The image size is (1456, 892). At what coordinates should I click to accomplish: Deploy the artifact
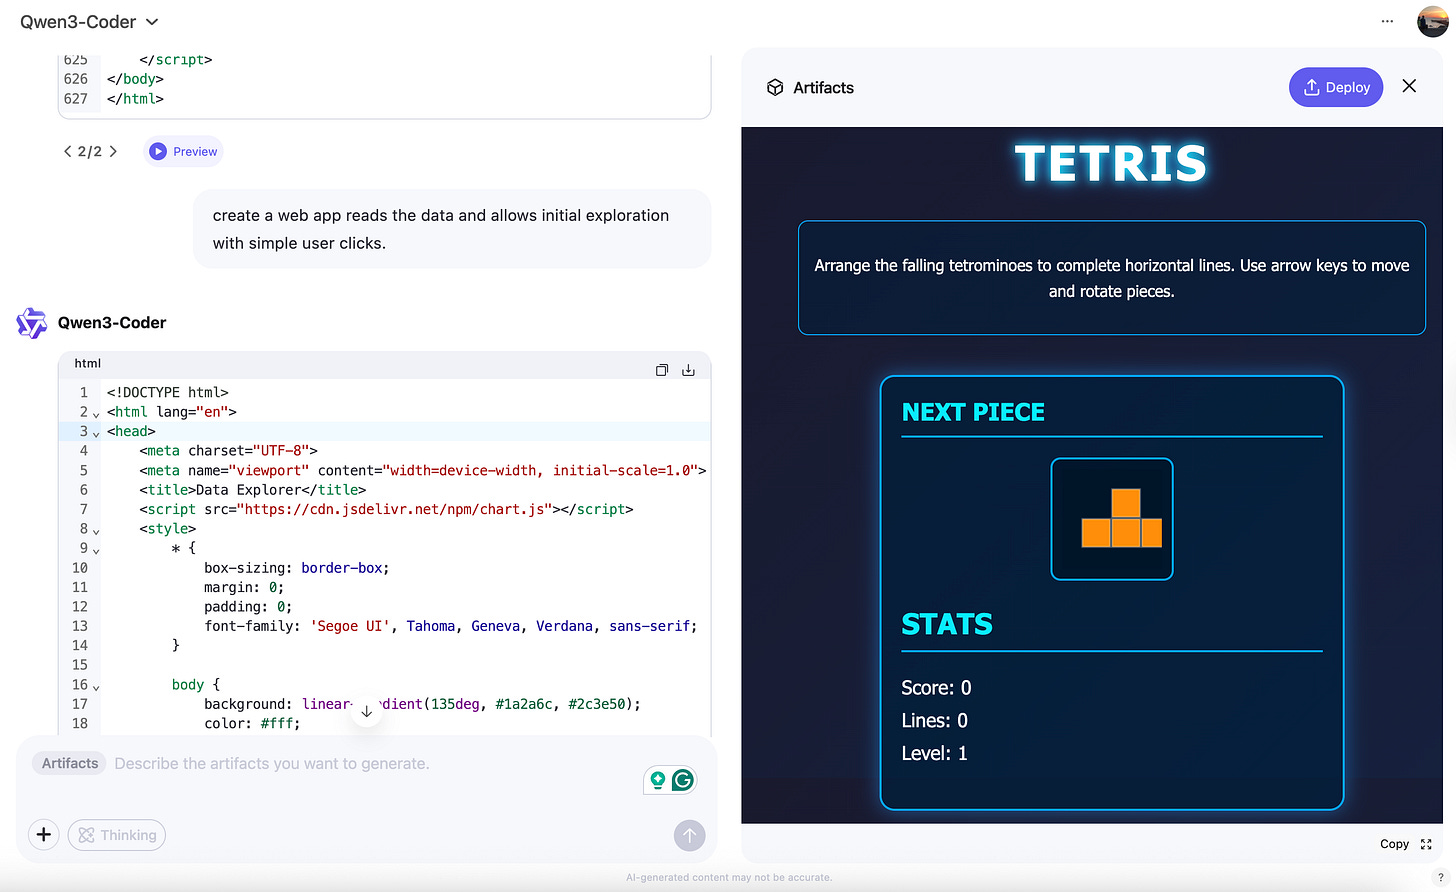tap(1336, 87)
